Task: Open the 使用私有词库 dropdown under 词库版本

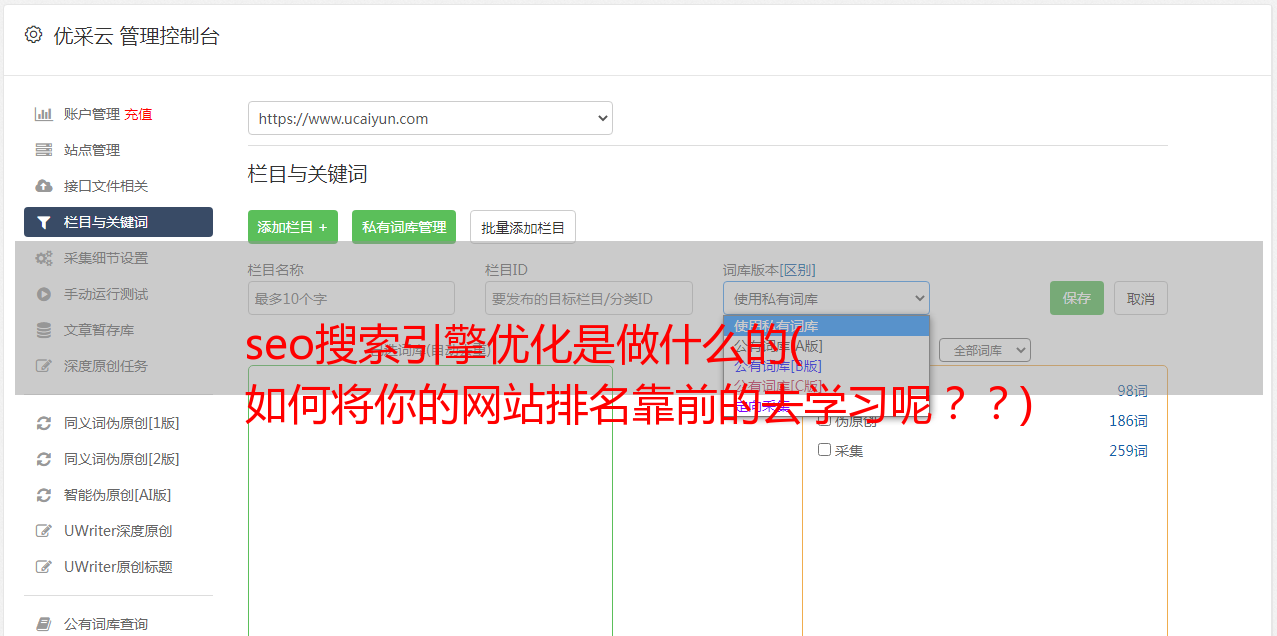Action: [826, 298]
